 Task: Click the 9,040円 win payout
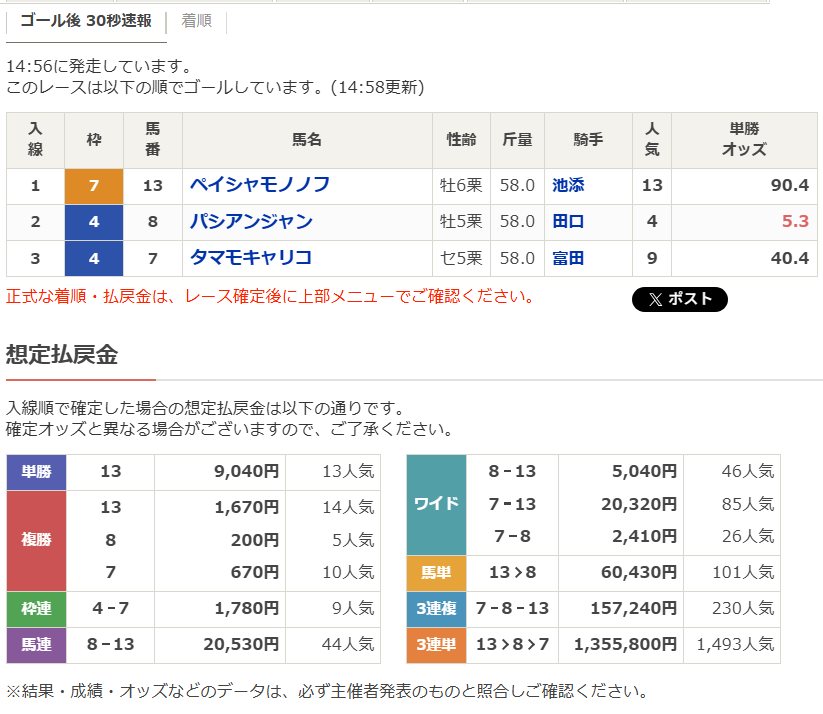[246, 471]
